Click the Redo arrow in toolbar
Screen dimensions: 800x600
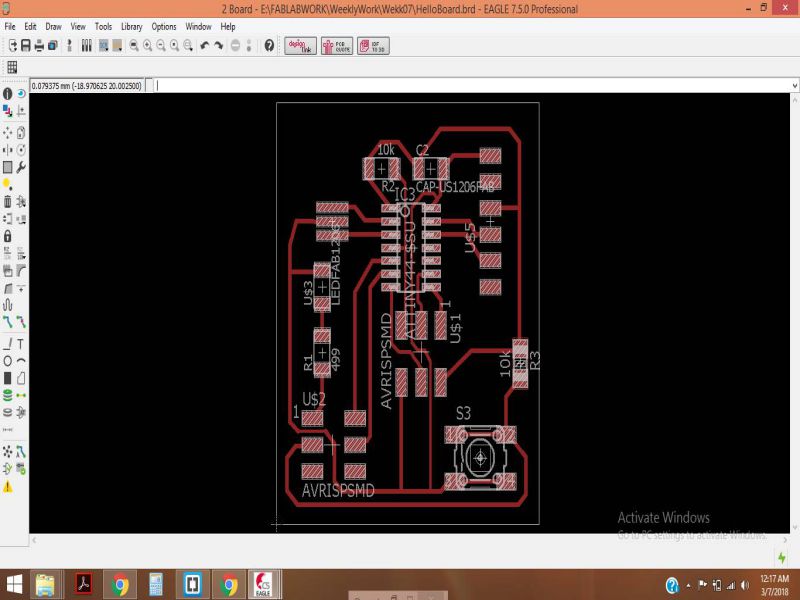point(219,45)
